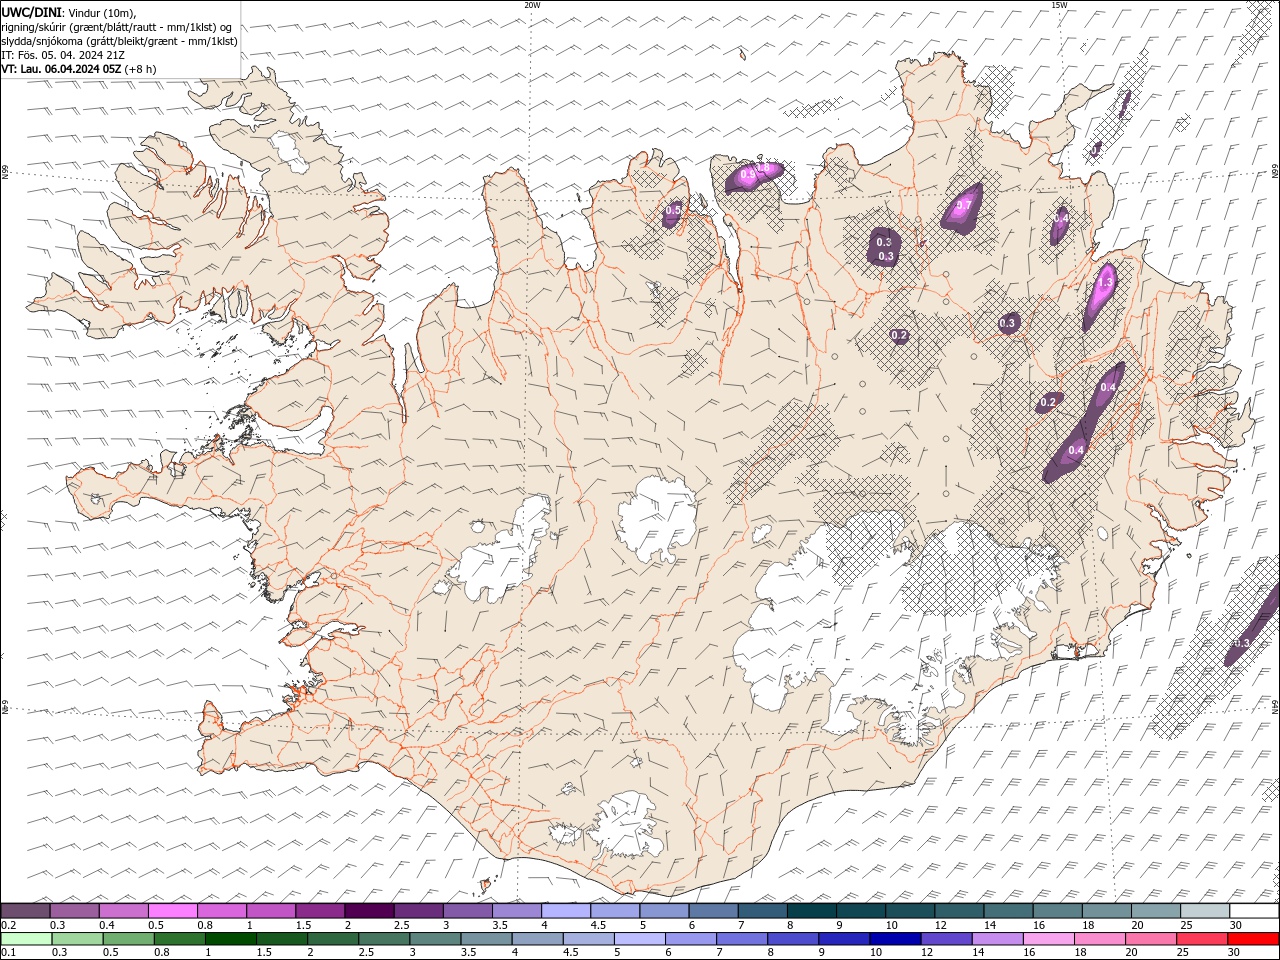Select the upper legend swatch starting at 0.2

(x=25, y=911)
